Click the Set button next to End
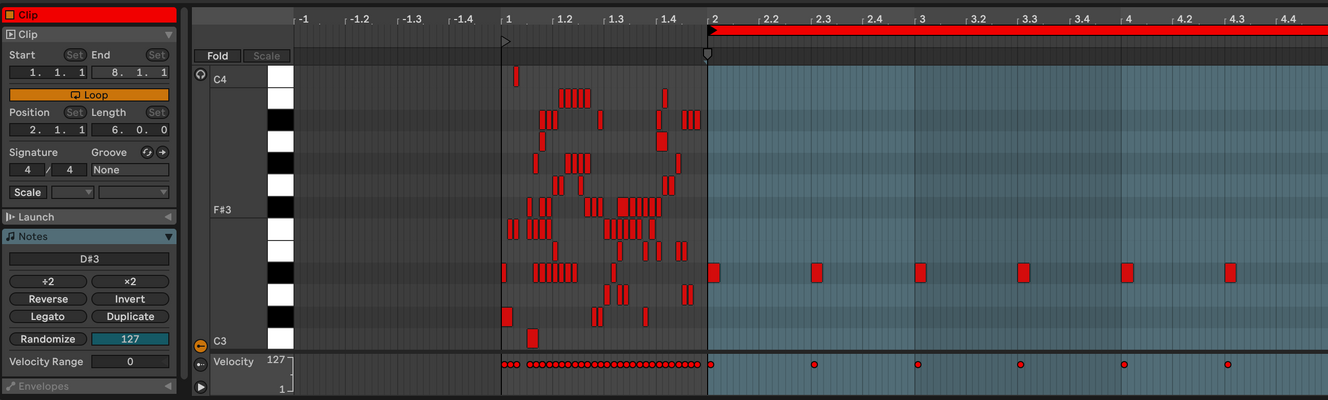 click(x=157, y=55)
